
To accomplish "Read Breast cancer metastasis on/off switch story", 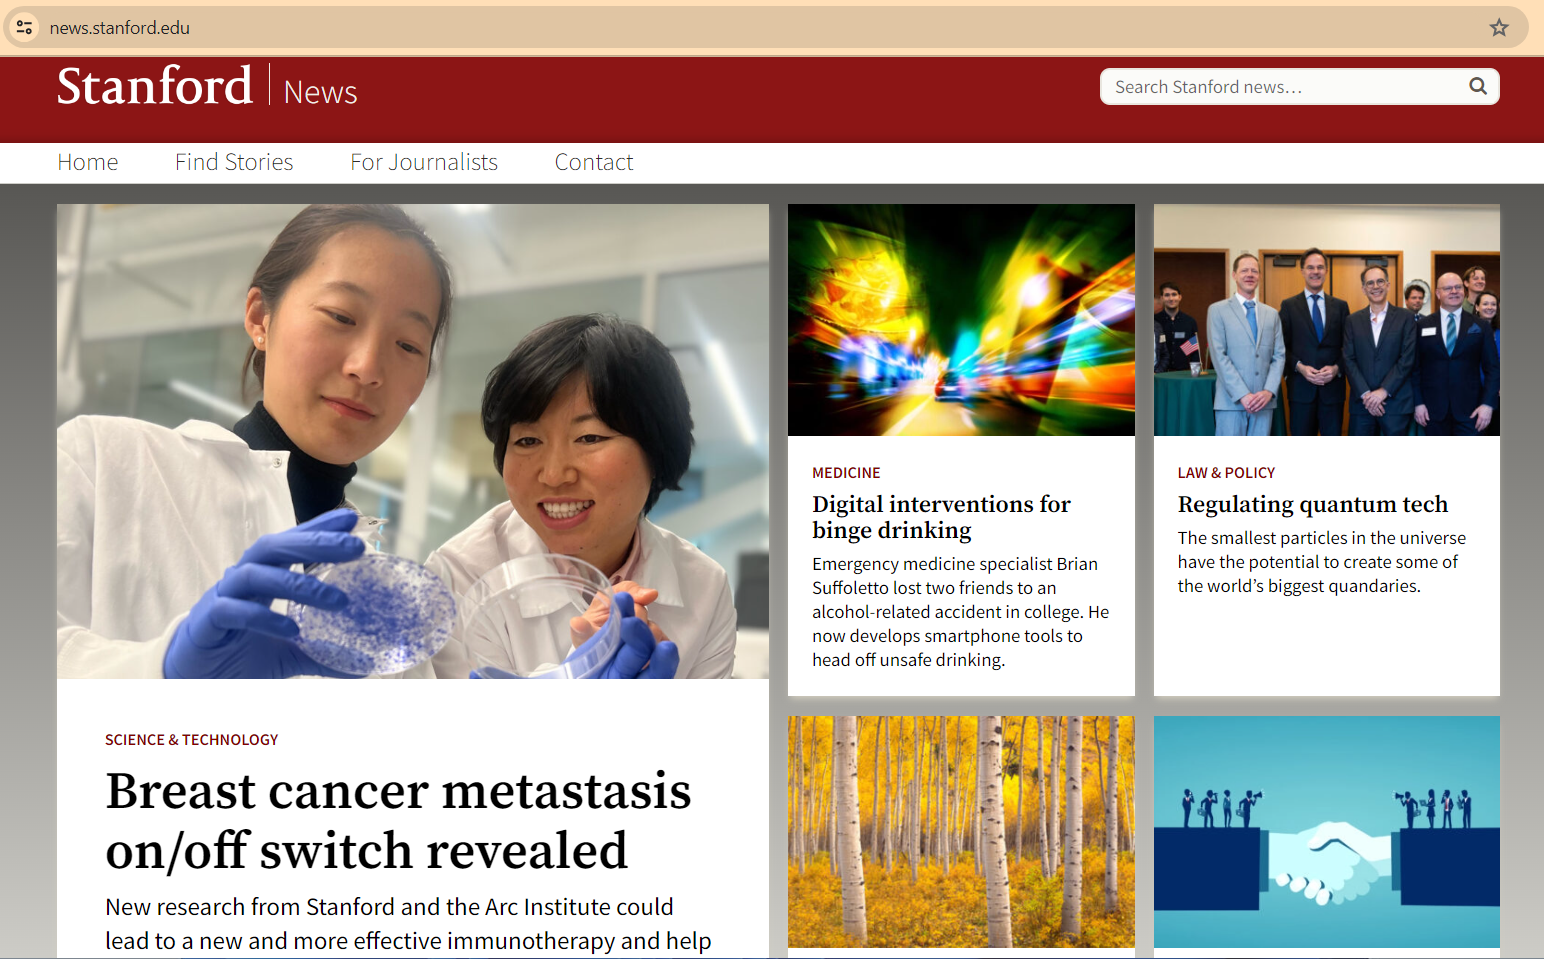I will (398, 820).
